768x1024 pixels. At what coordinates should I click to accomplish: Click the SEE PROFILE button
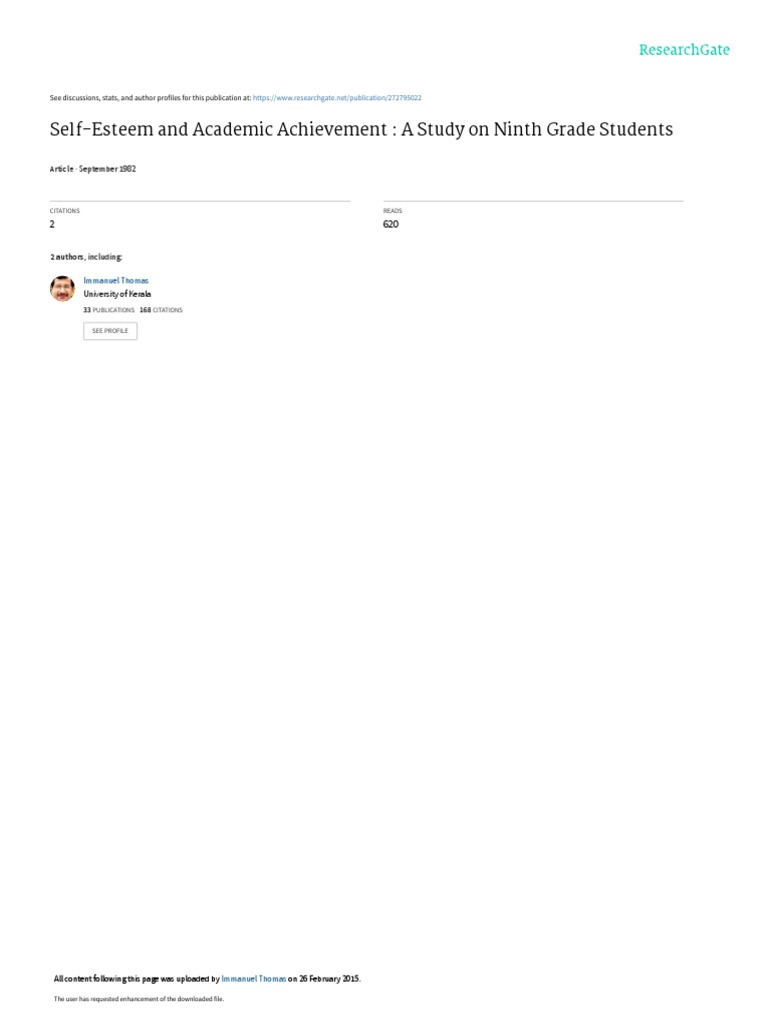[x=110, y=331]
